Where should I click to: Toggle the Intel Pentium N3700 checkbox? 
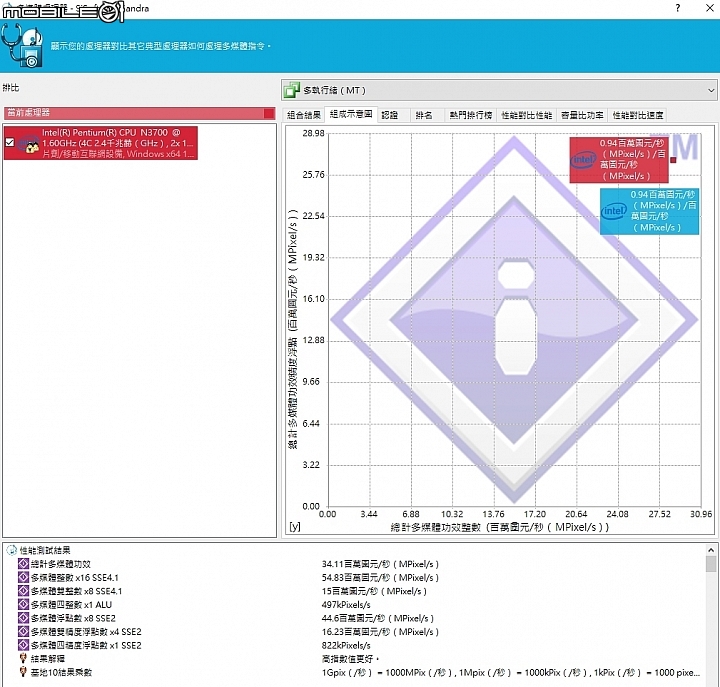pos(10,142)
